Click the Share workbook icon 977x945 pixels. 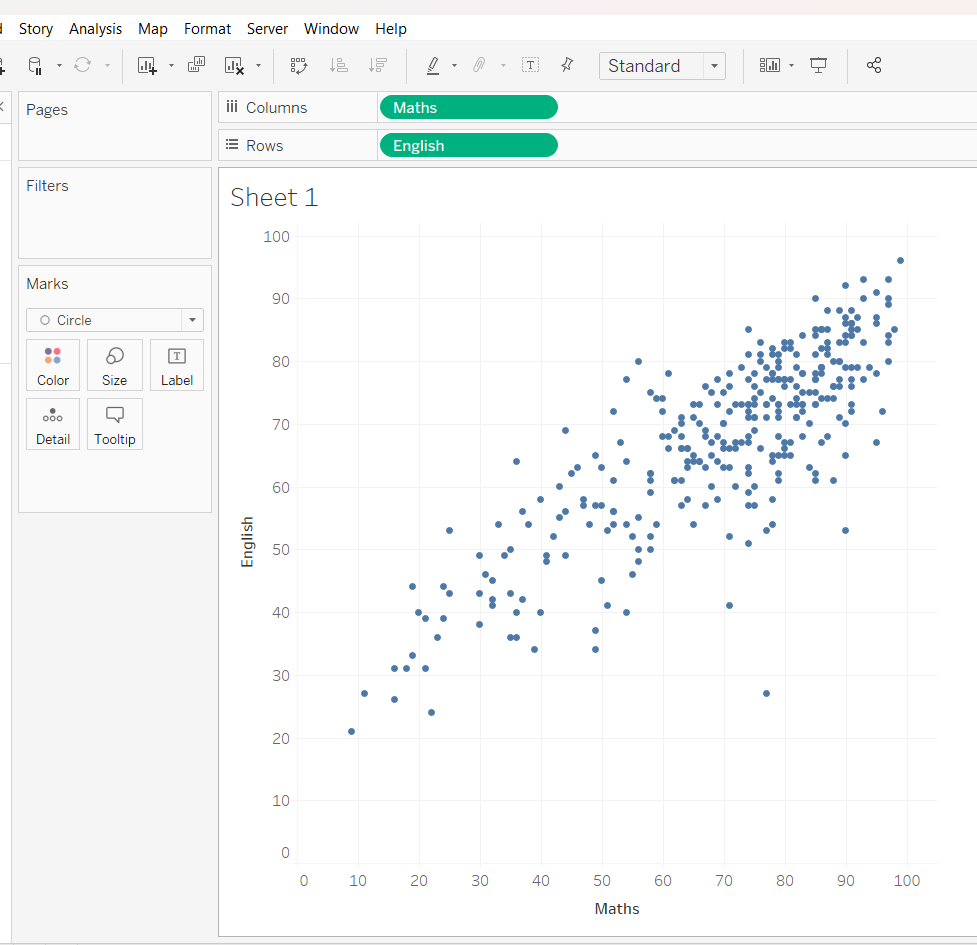point(874,66)
